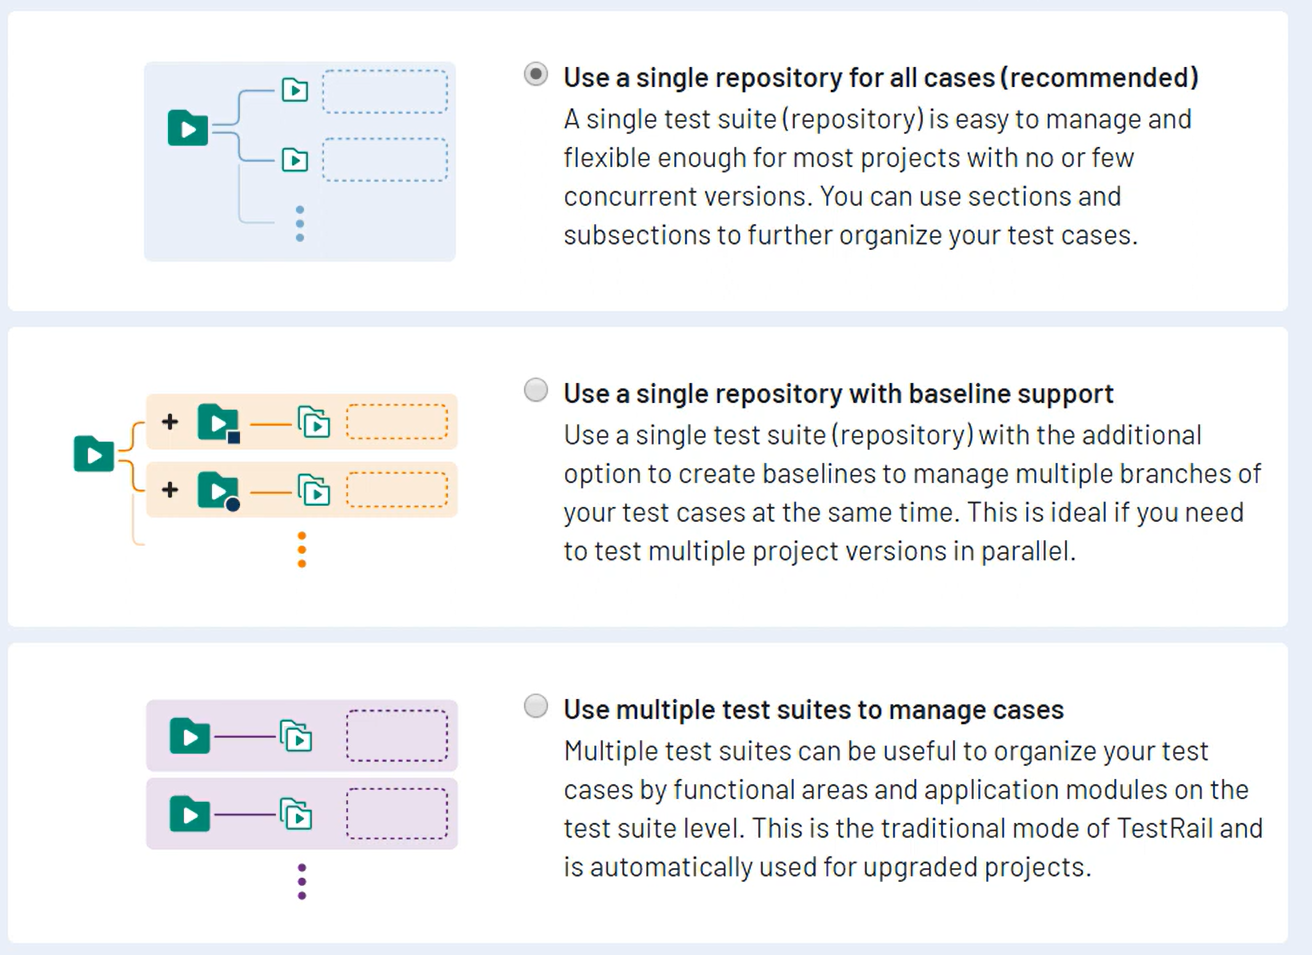This screenshot has width=1312, height=955.
Task: Click lower copy-play icon in purple diagram
Action: pyautogui.click(x=296, y=815)
